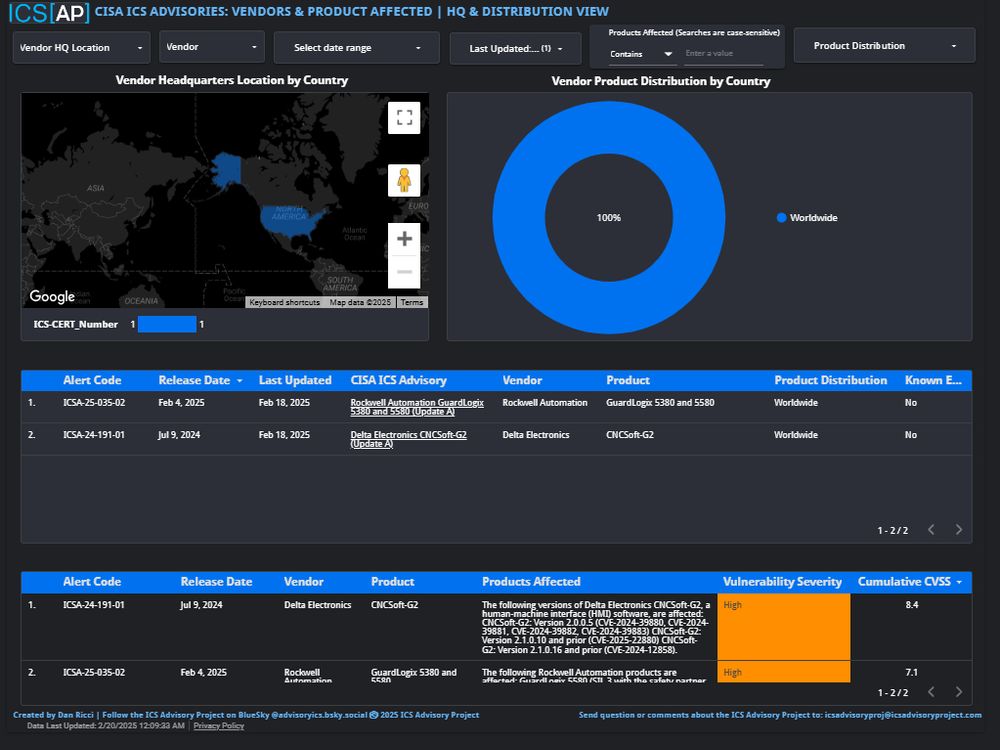Image resolution: width=1000 pixels, height=750 pixels.
Task: Click the Vendor header in top table
Action: [x=522, y=380]
